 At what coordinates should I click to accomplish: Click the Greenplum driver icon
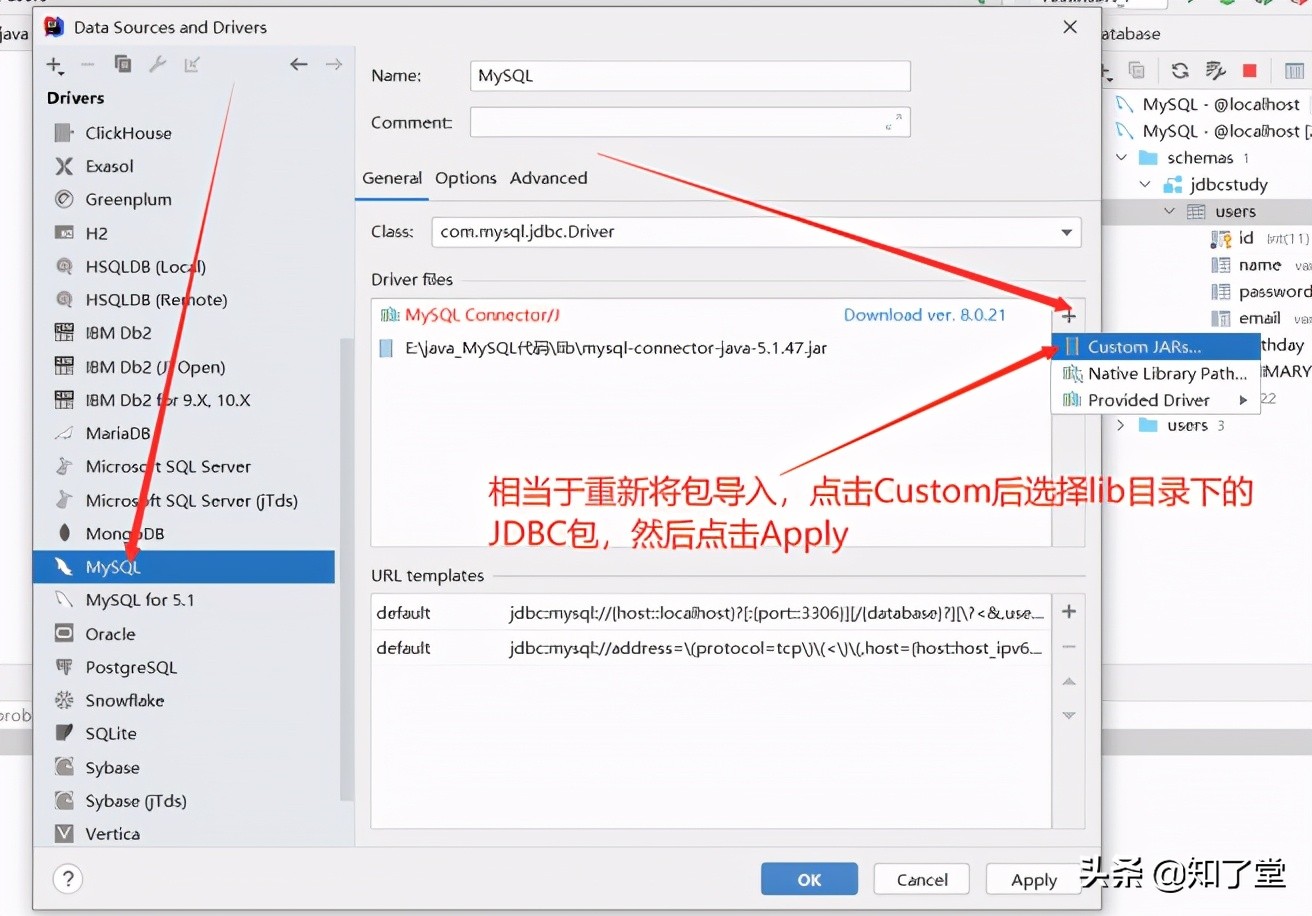[x=64, y=199]
